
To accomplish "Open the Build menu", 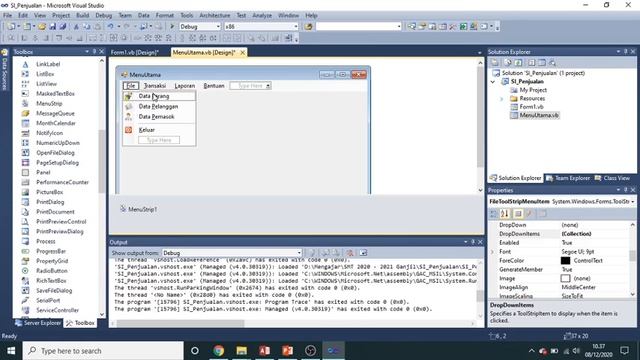I will click(82, 15).
